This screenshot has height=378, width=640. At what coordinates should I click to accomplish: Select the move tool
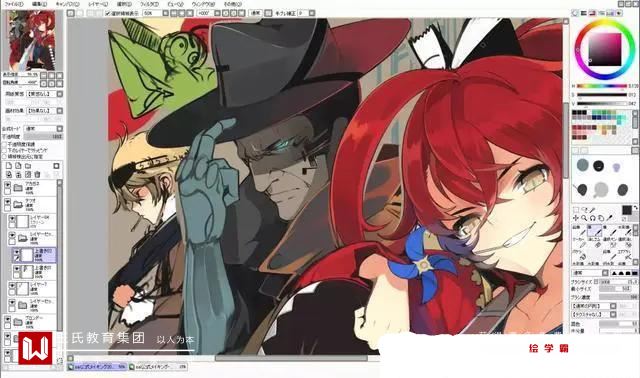[x=576, y=218]
